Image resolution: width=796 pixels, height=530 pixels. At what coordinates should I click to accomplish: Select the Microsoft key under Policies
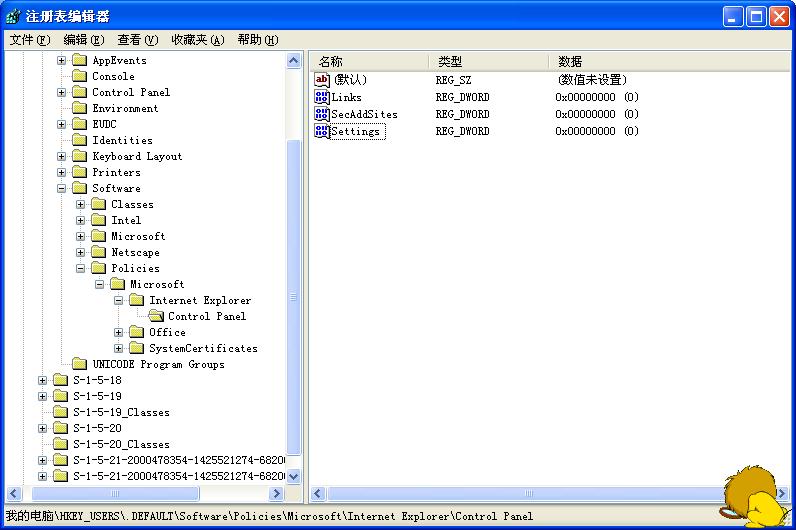coord(157,284)
